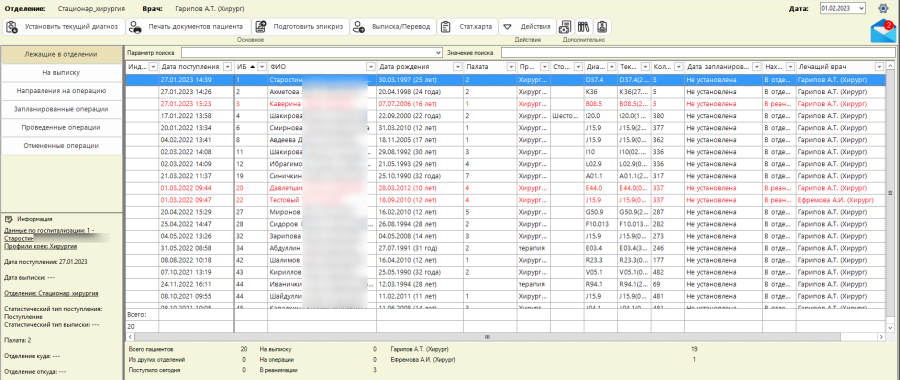Open 'Печать документов пациента'
Image resolution: width=900 pixels, height=380 pixels.
coord(189,26)
